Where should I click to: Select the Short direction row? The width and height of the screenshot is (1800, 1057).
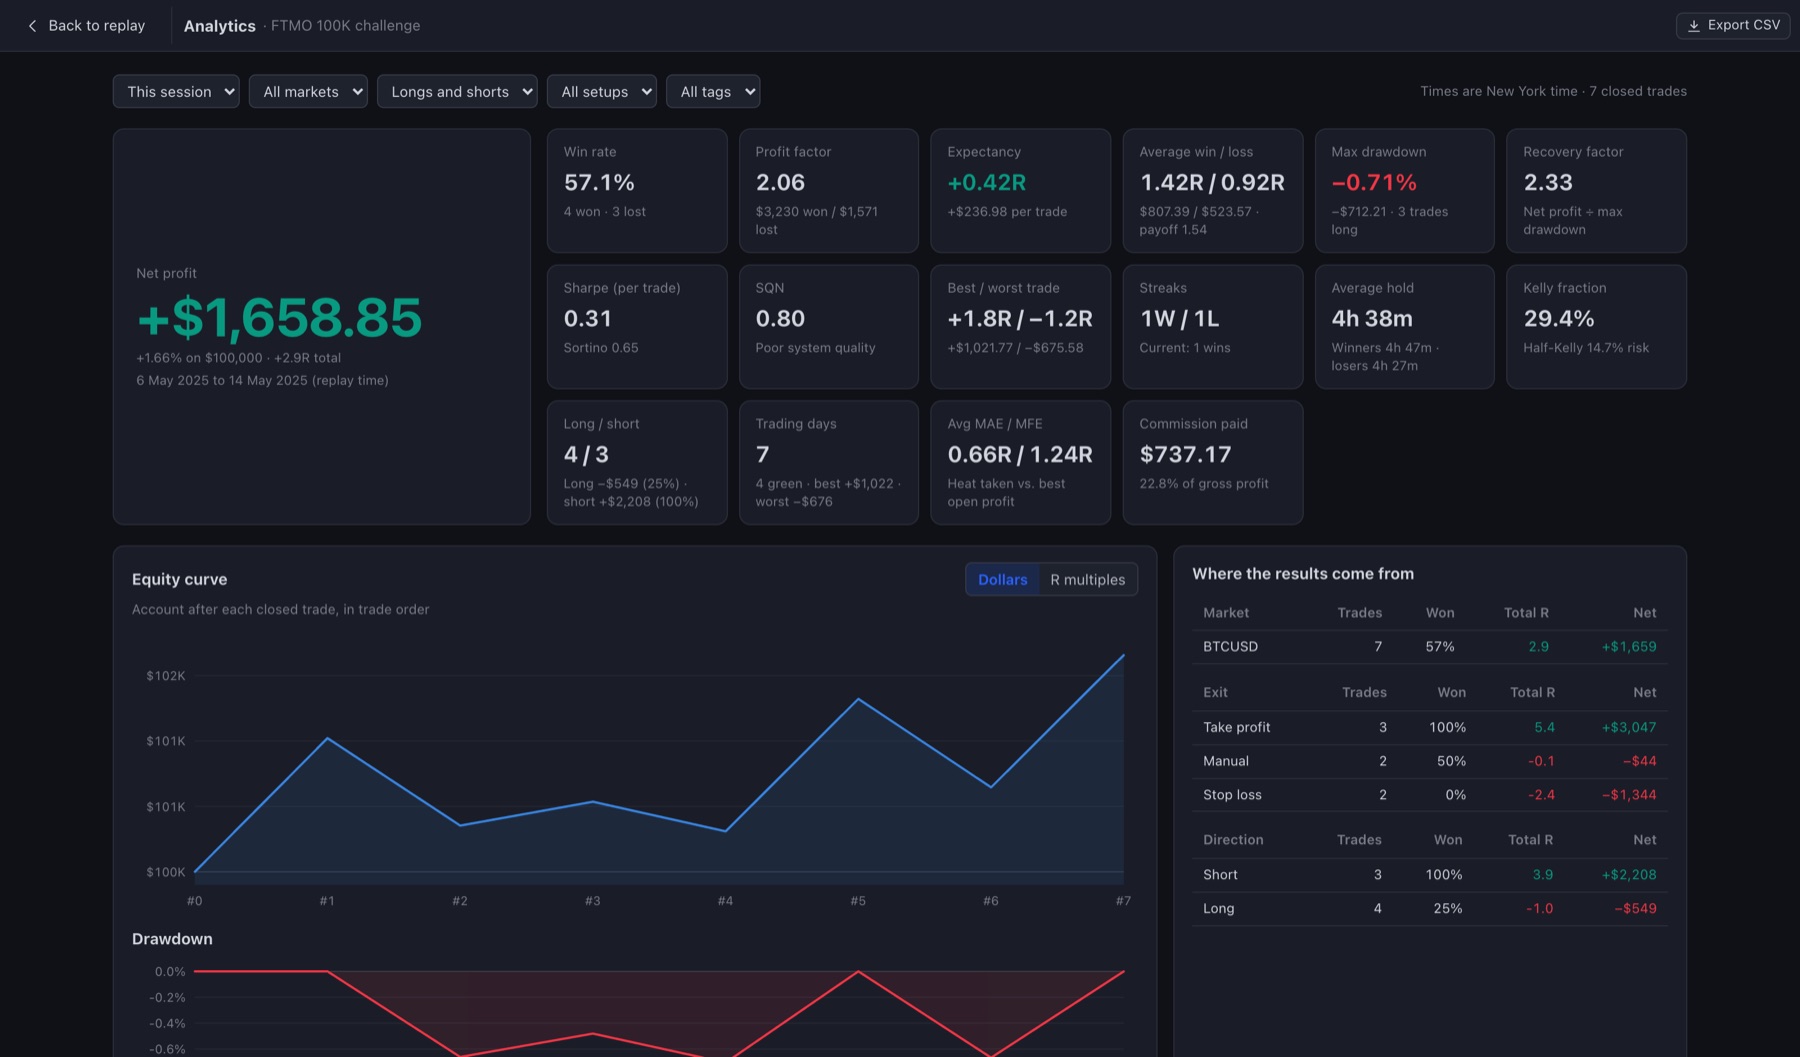tap(1430, 875)
